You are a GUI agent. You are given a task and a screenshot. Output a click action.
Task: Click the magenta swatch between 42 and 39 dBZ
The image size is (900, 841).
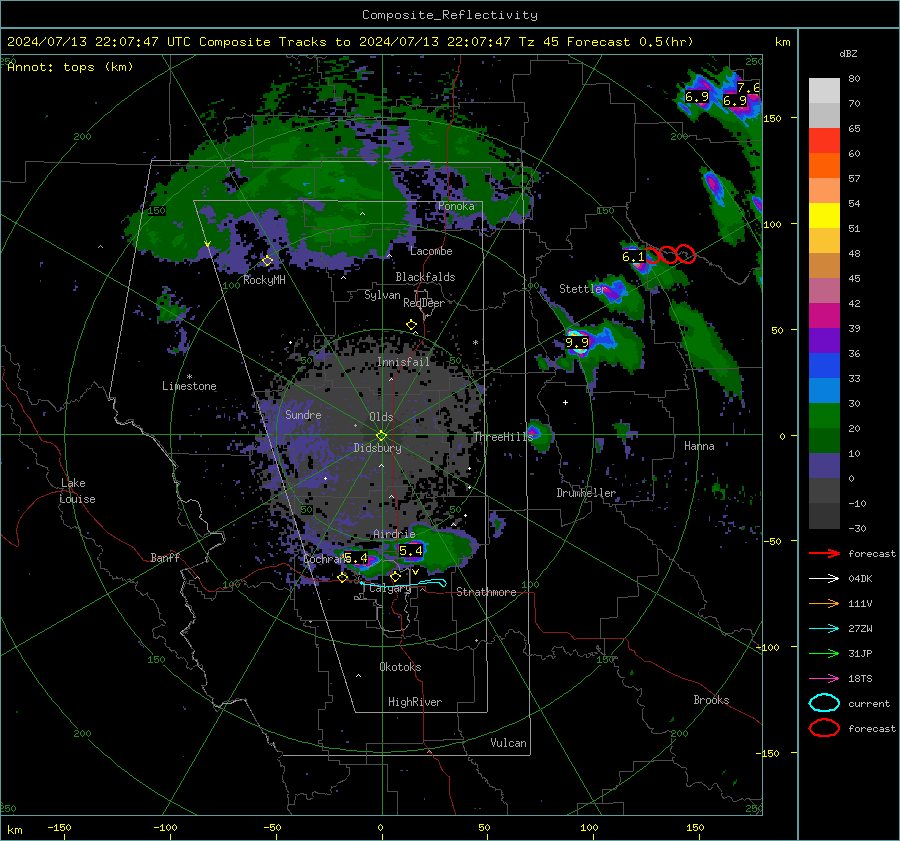824,316
